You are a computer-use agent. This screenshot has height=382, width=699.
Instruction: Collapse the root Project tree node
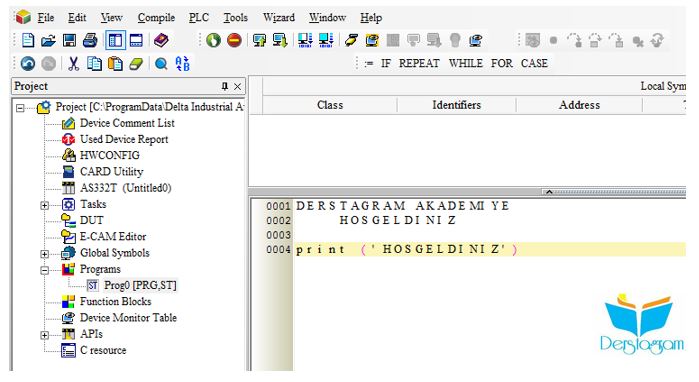pos(20,108)
